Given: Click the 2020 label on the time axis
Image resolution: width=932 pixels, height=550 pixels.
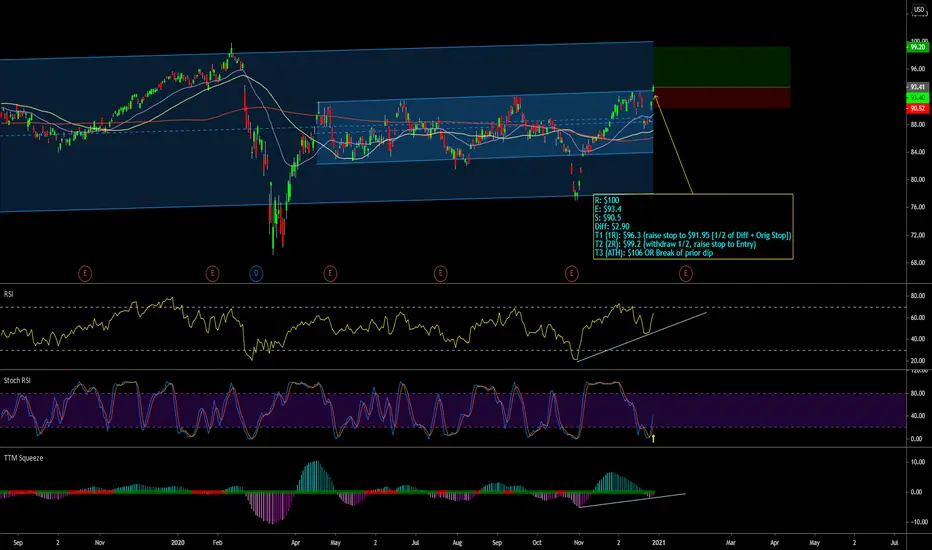Looking at the screenshot, I should [x=178, y=543].
